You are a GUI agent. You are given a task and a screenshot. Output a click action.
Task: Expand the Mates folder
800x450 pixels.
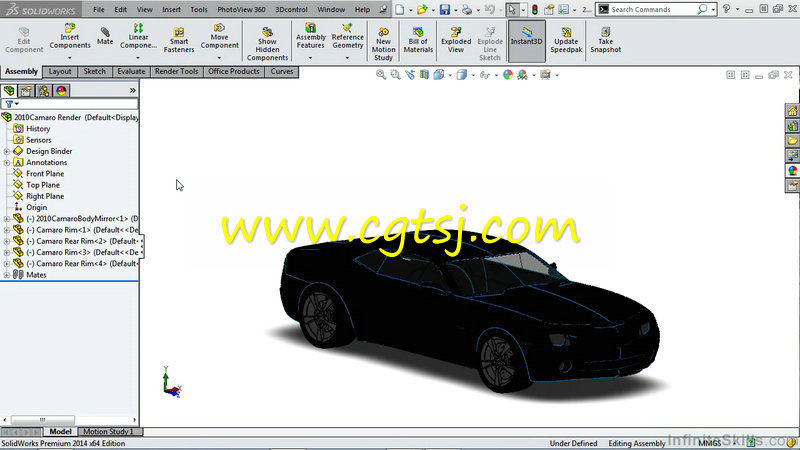point(7,275)
